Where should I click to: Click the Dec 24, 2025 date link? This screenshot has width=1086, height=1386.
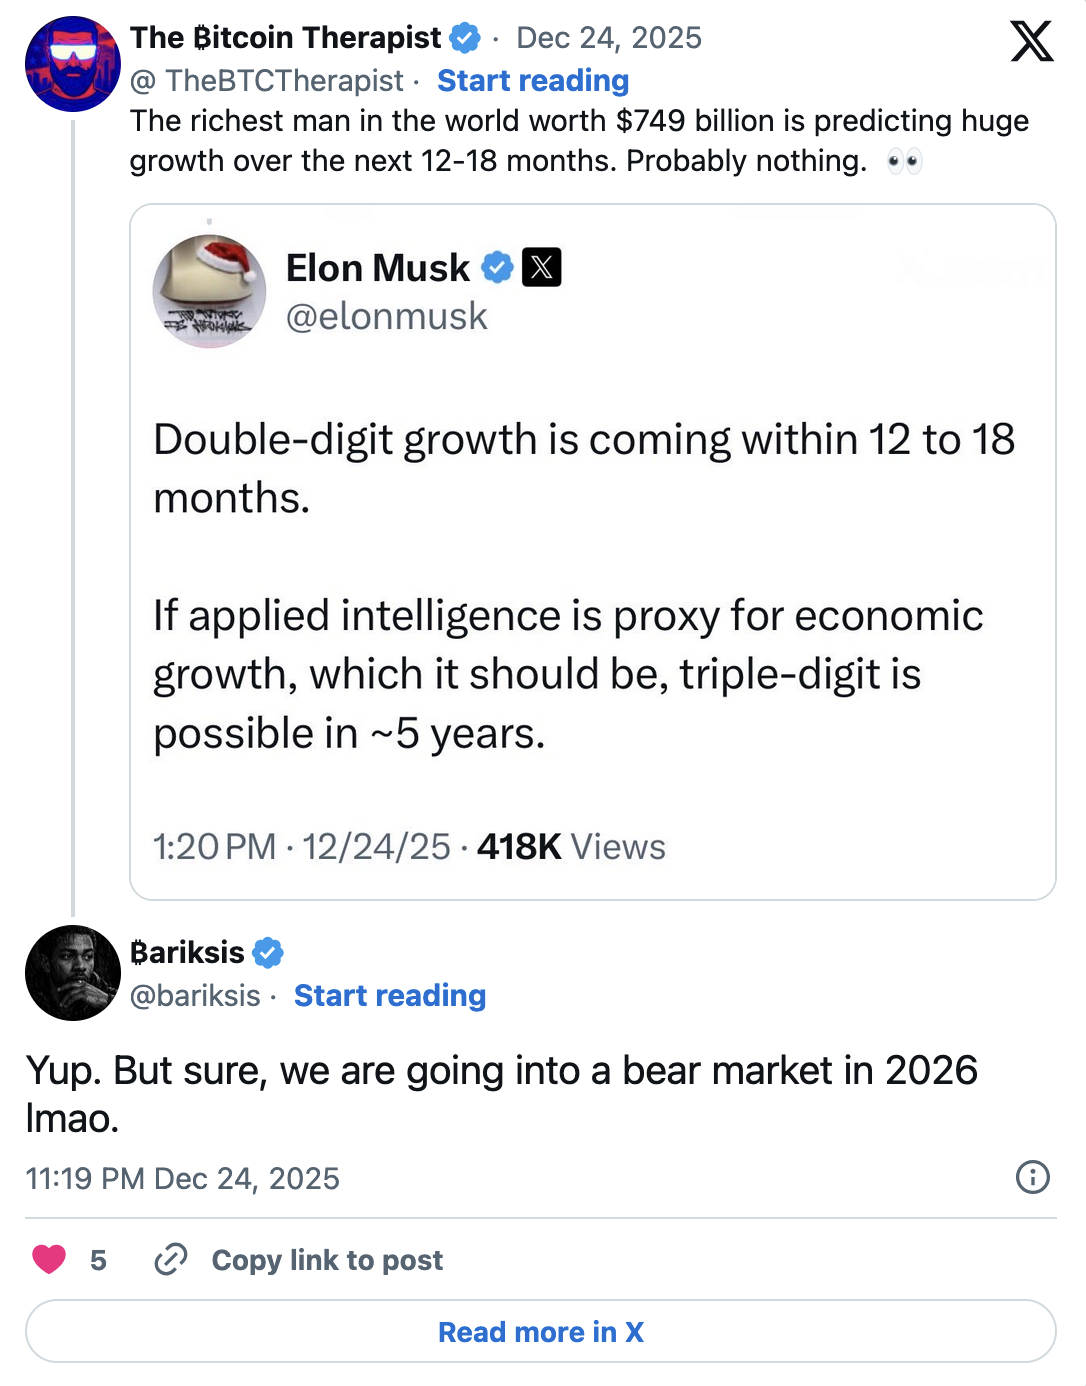click(608, 37)
